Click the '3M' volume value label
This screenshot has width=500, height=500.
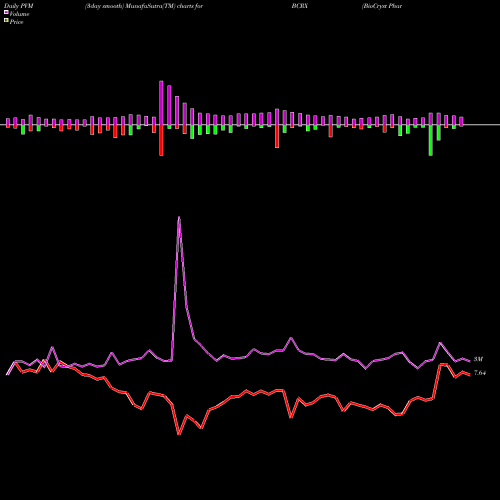[x=478, y=359]
